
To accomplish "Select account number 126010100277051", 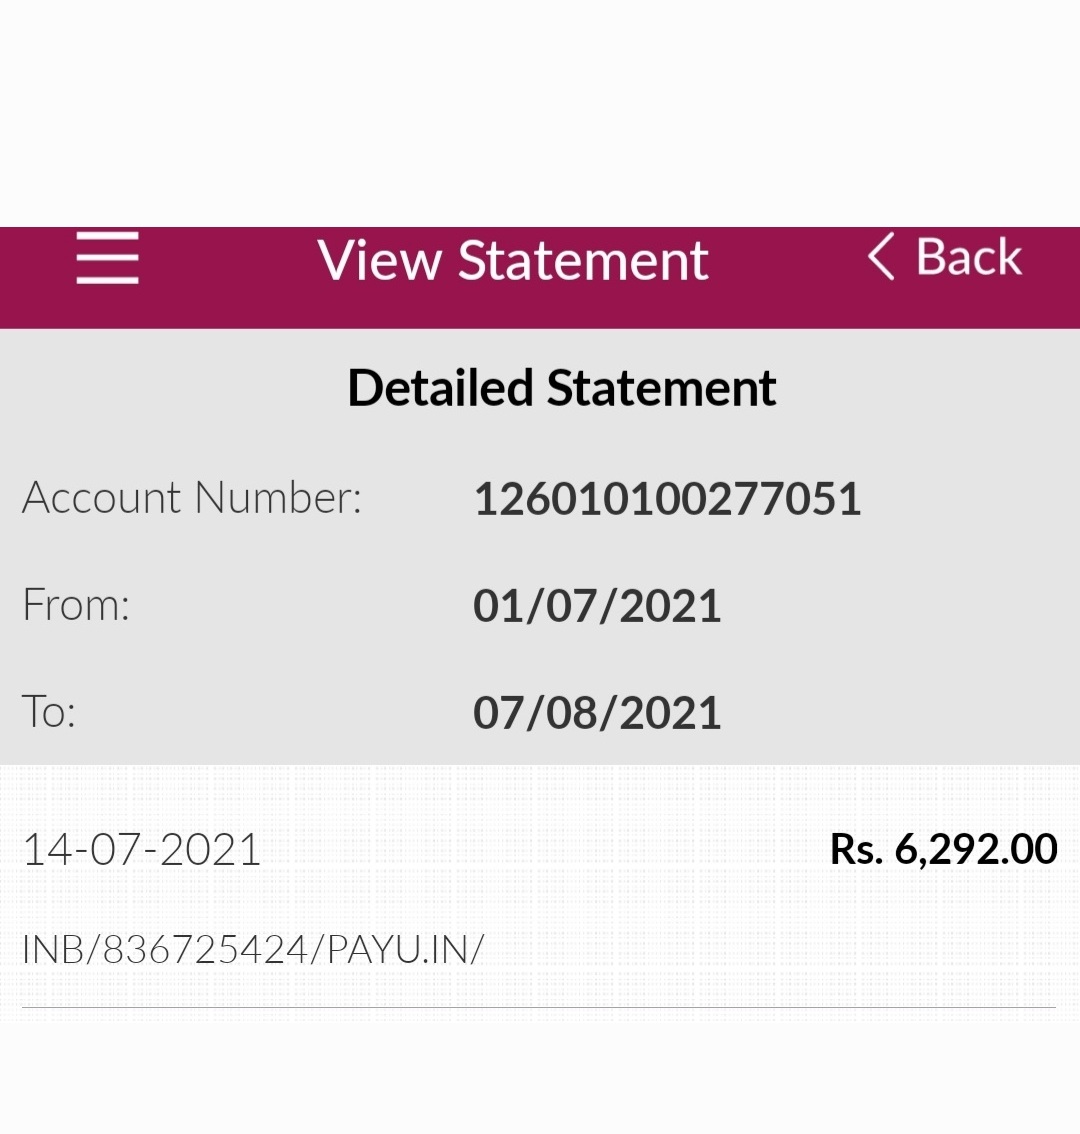I will [667, 499].
